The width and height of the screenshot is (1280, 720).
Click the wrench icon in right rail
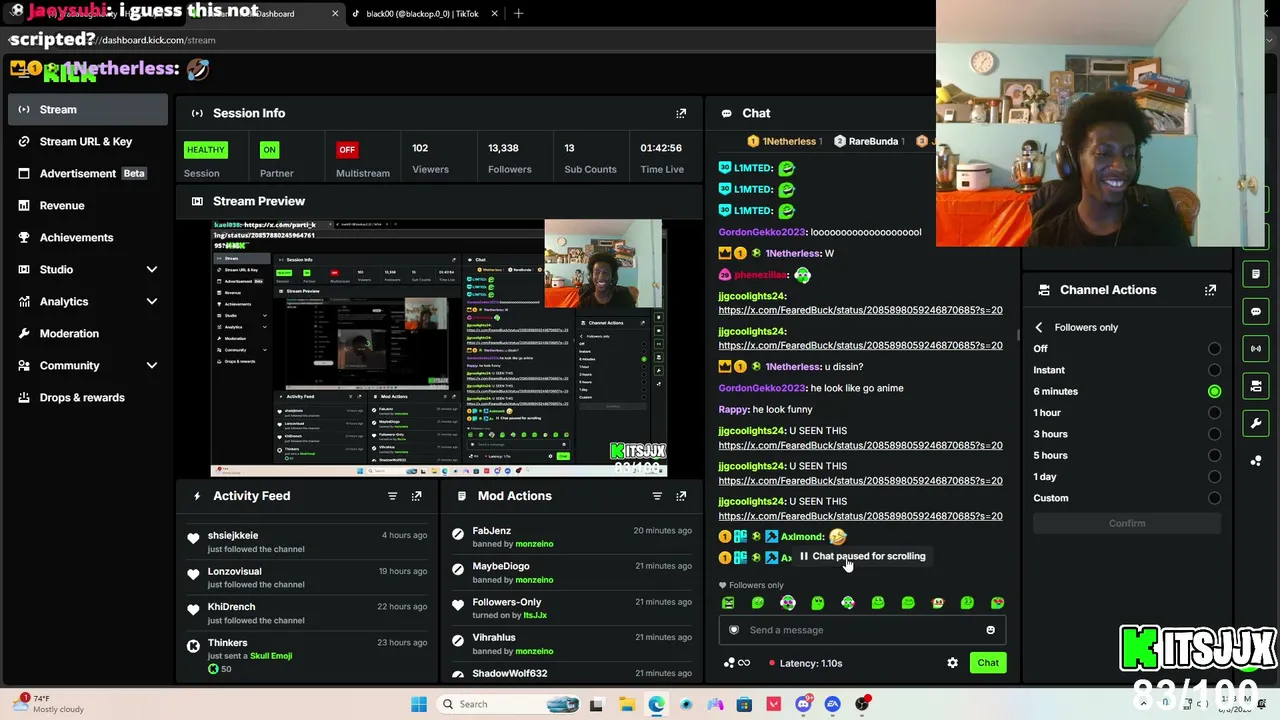coord(1256,423)
